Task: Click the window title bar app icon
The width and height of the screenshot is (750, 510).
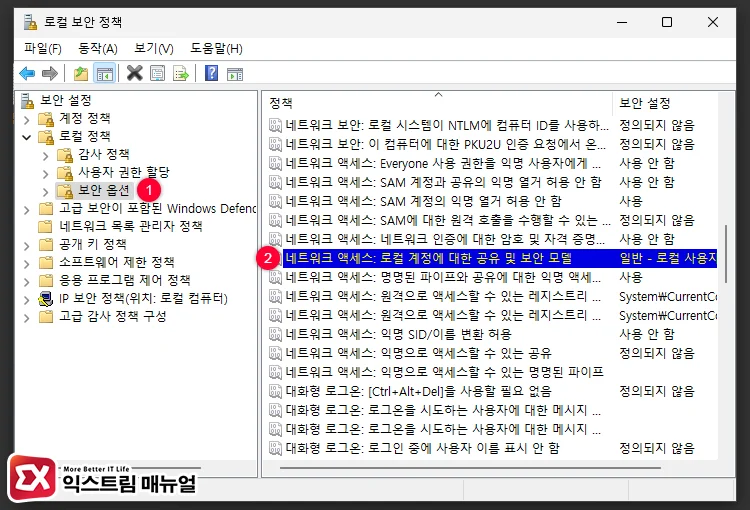Action: [30, 22]
